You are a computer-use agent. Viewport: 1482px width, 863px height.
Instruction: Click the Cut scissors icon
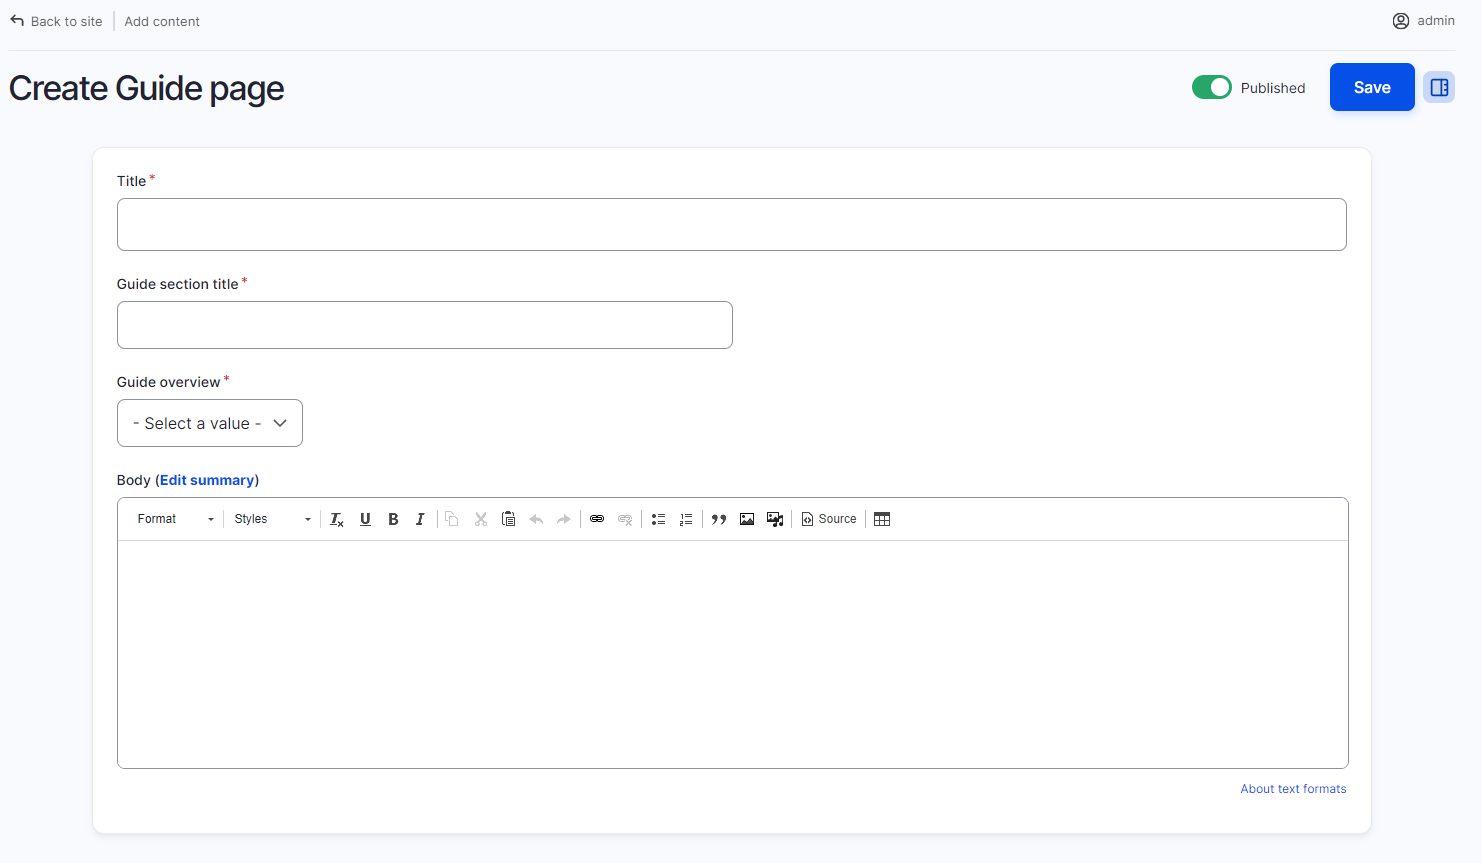click(x=481, y=519)
